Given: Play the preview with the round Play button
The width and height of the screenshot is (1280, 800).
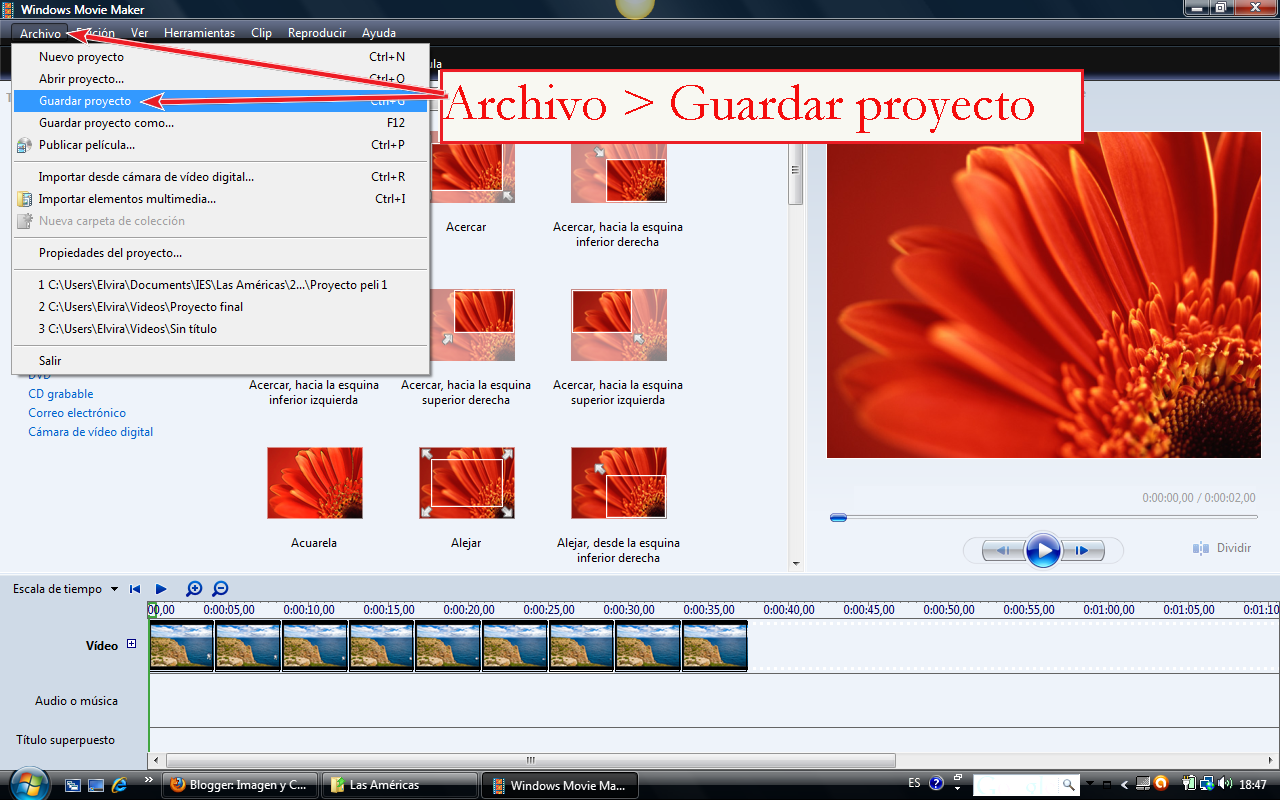Looking at the screenshot, I should (x=1043, y=550).
